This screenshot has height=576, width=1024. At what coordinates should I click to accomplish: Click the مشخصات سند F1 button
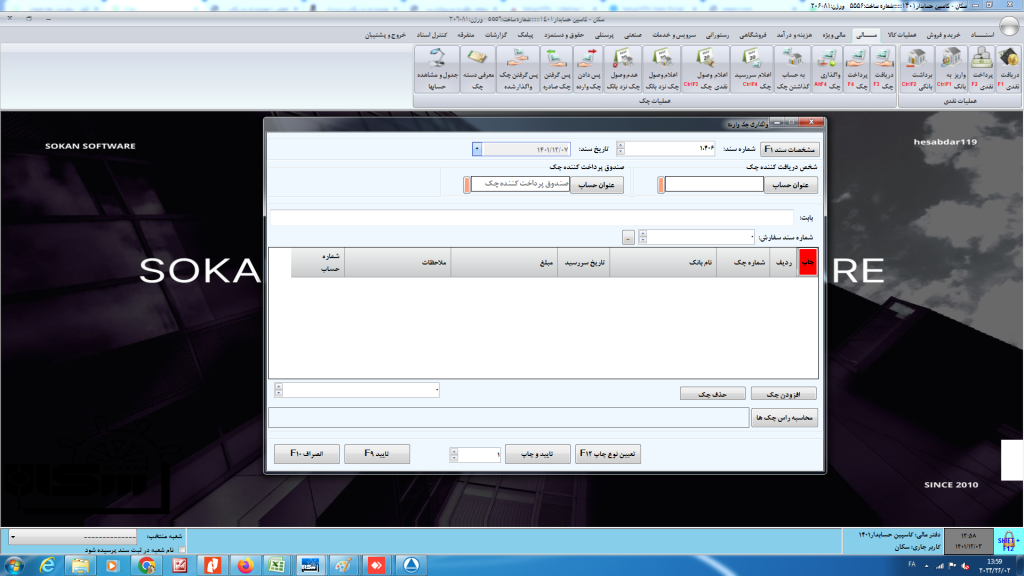click(790, 150)
